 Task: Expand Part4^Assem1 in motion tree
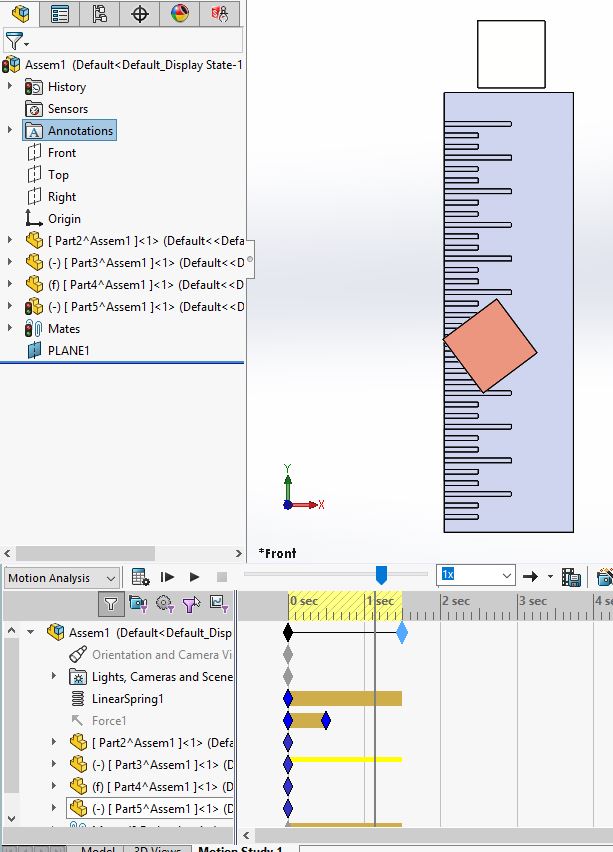[x=54, y=786]
